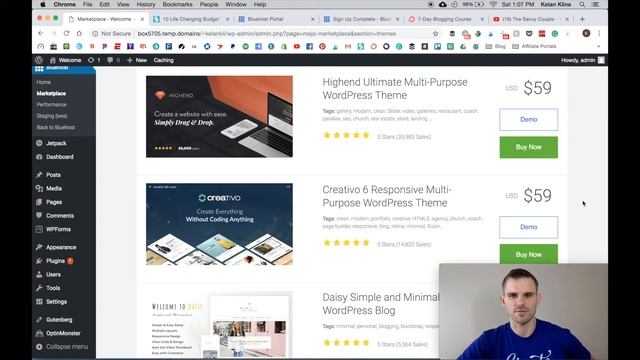This screenshot has width=640, height=360.
Task: Click the Spotlight search icon in menu bar
Action: click(582, 4)
